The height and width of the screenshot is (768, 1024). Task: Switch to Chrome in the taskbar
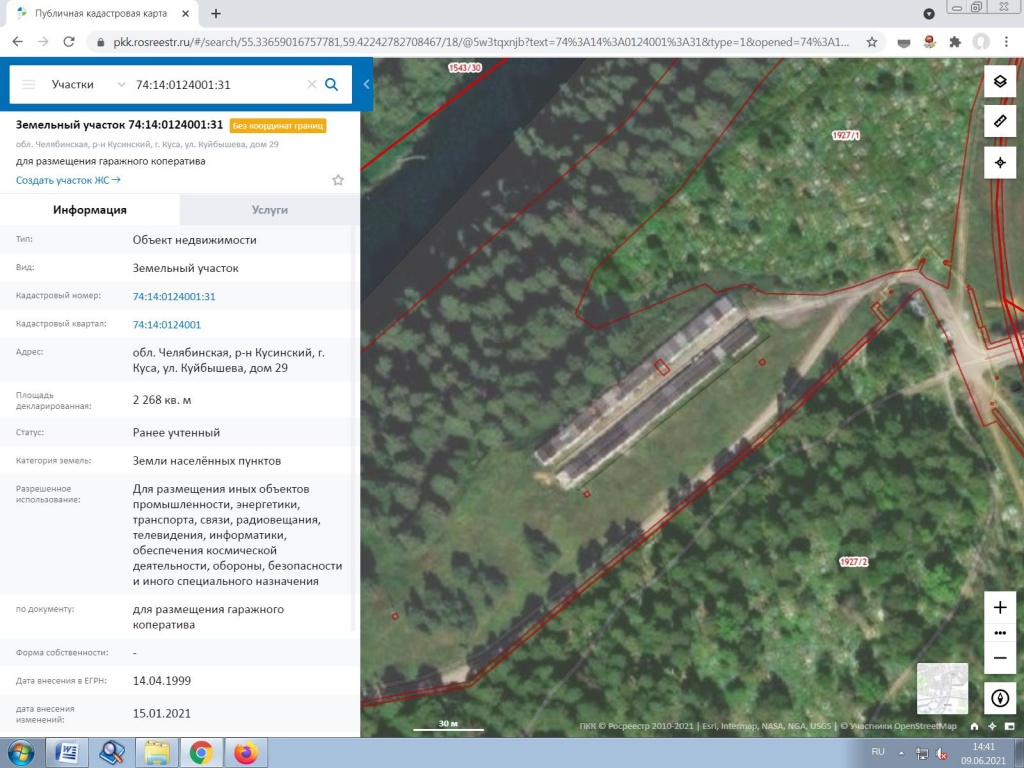201,753
